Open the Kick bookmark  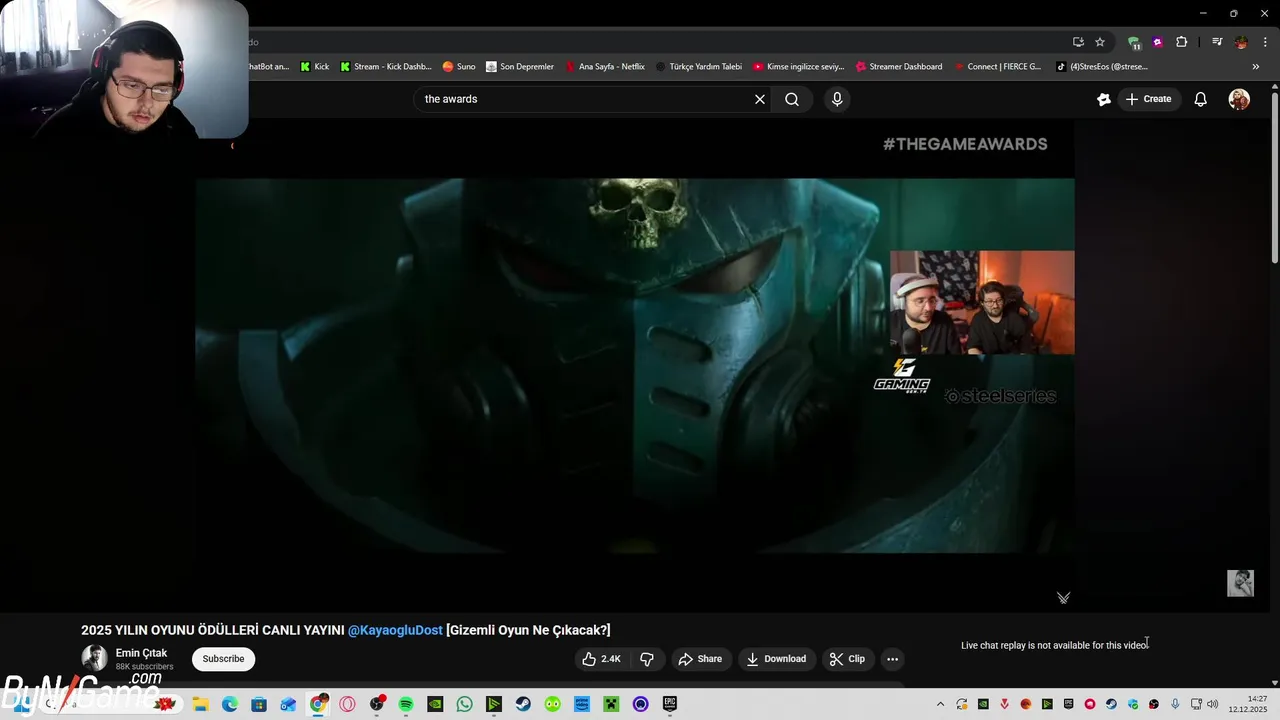[x=315, y=67]
